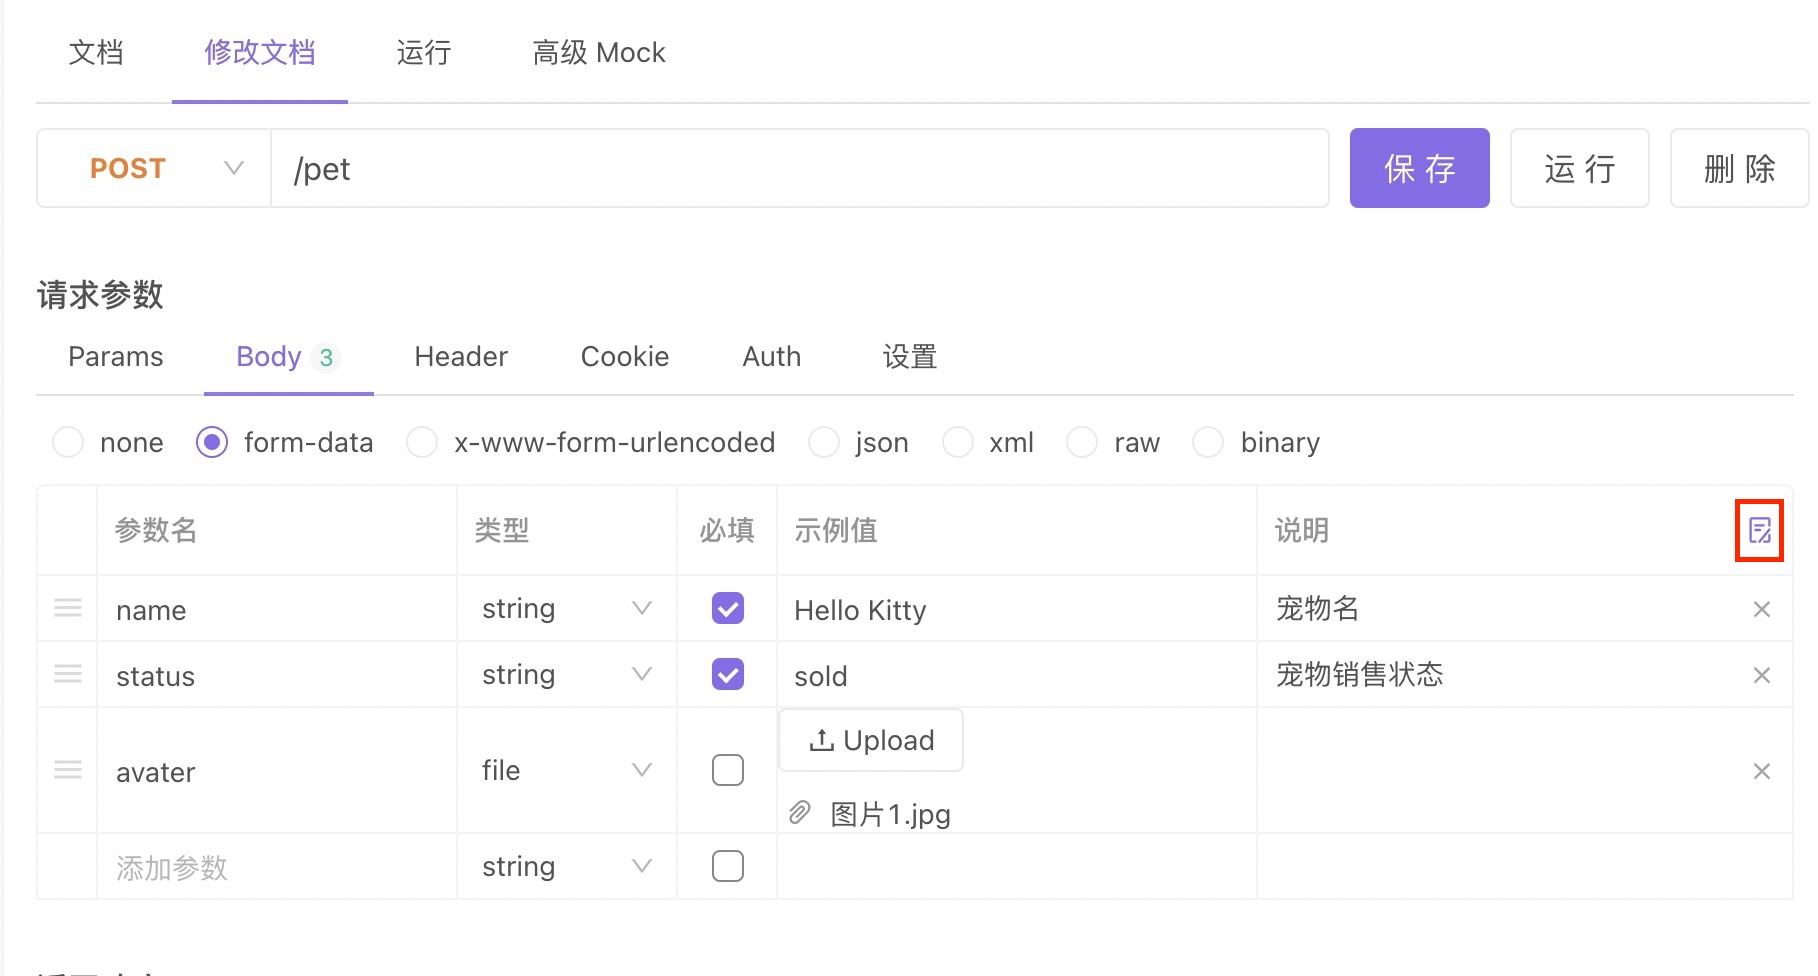Screen dimensions: 1818x976
Task: Switch to the Auth tab
Action: pyautogui.click(x=771, y=356)
